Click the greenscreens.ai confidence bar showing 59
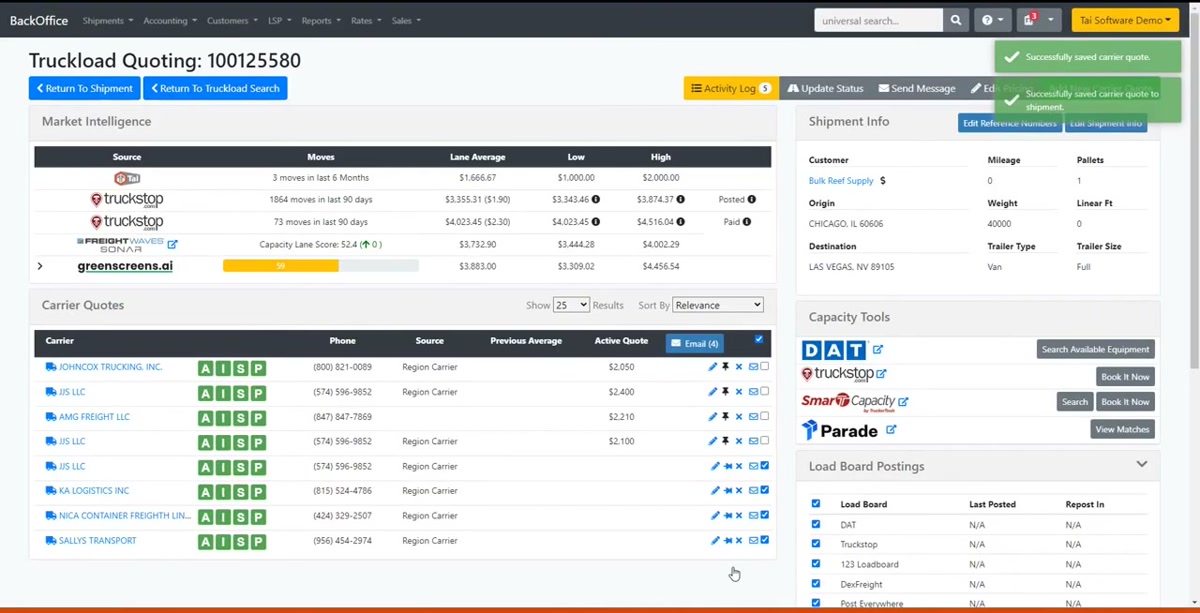This screenshot has width=1200, height=613. pos(320,266)
